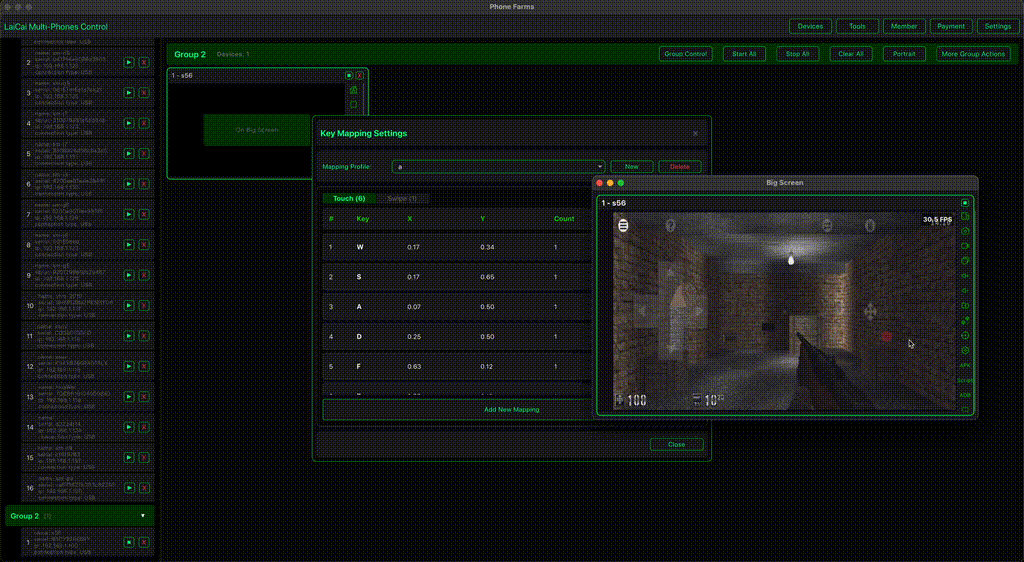Toggle the stop indicator on Big Screen panel

[x=965, y=203]
